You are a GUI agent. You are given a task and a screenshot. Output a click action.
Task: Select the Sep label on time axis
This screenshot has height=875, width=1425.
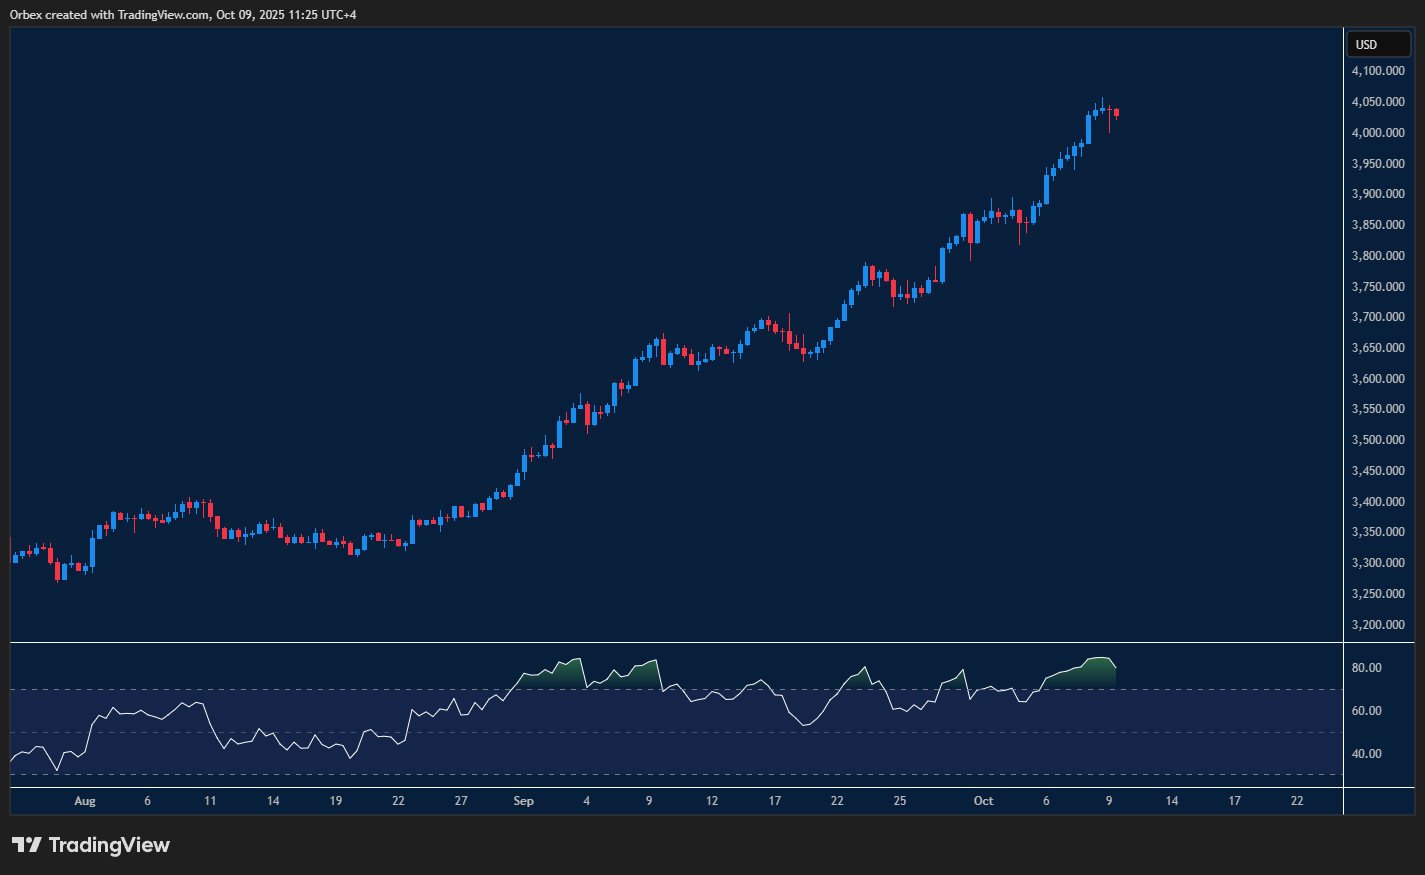click(523, 801)
